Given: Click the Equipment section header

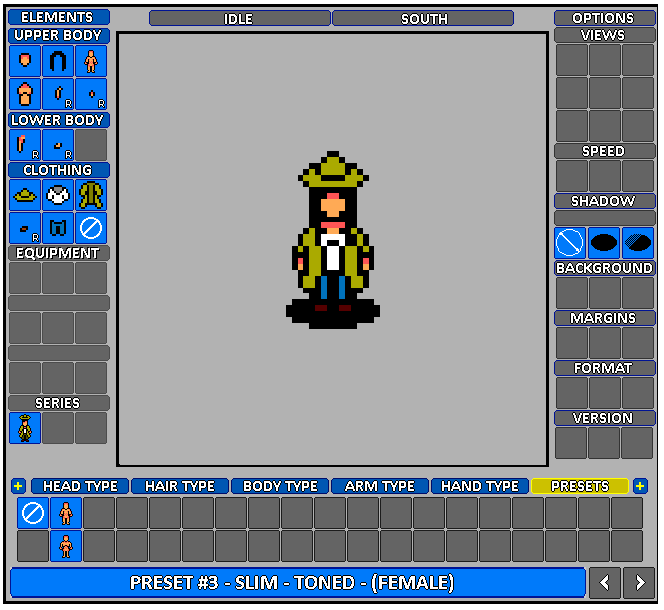Looking at the screenshot, I should tap(59, 253).
